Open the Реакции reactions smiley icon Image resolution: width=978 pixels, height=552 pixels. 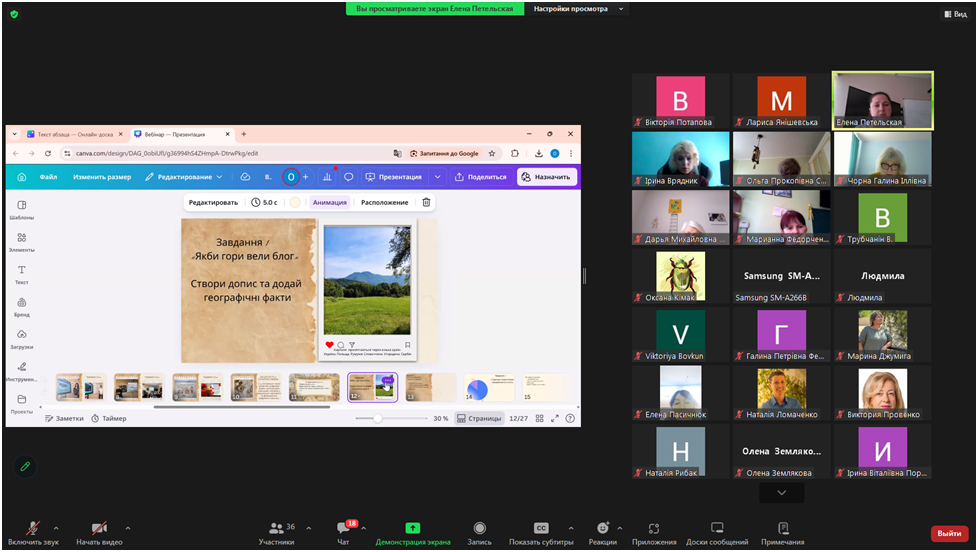[x=602, y=529]
